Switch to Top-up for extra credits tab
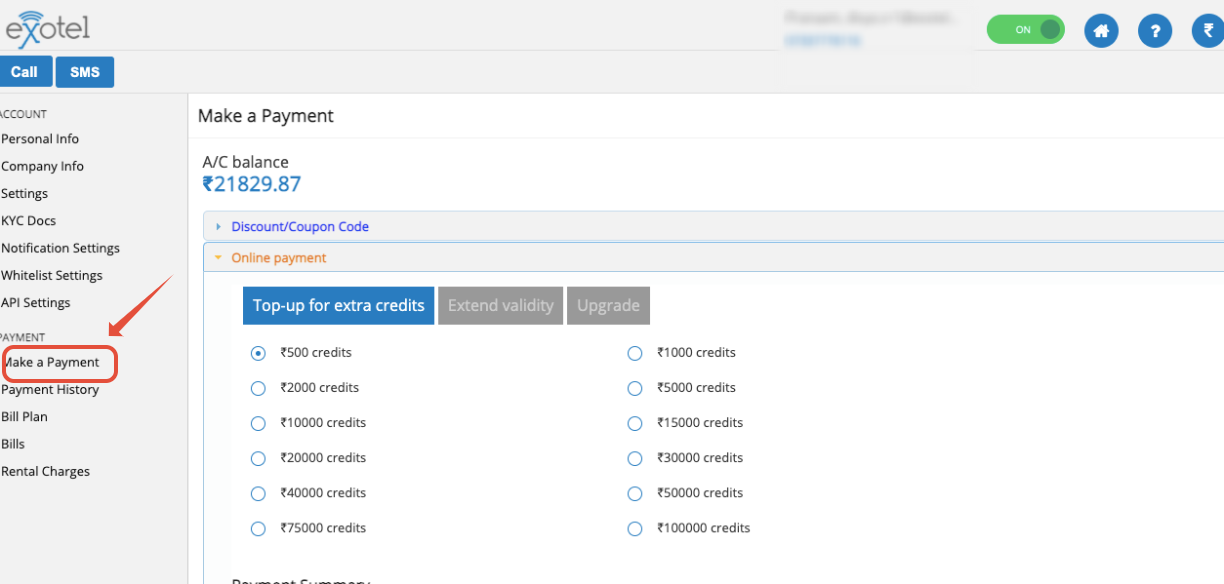Viewport: 1224px width, 584px height. [x=339, y=306]
